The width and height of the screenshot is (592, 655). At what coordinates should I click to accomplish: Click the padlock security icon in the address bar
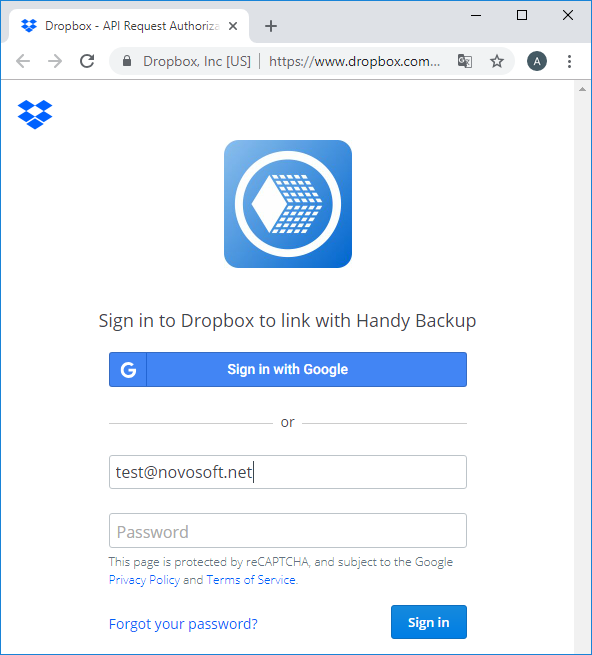[x=127, y=61]
